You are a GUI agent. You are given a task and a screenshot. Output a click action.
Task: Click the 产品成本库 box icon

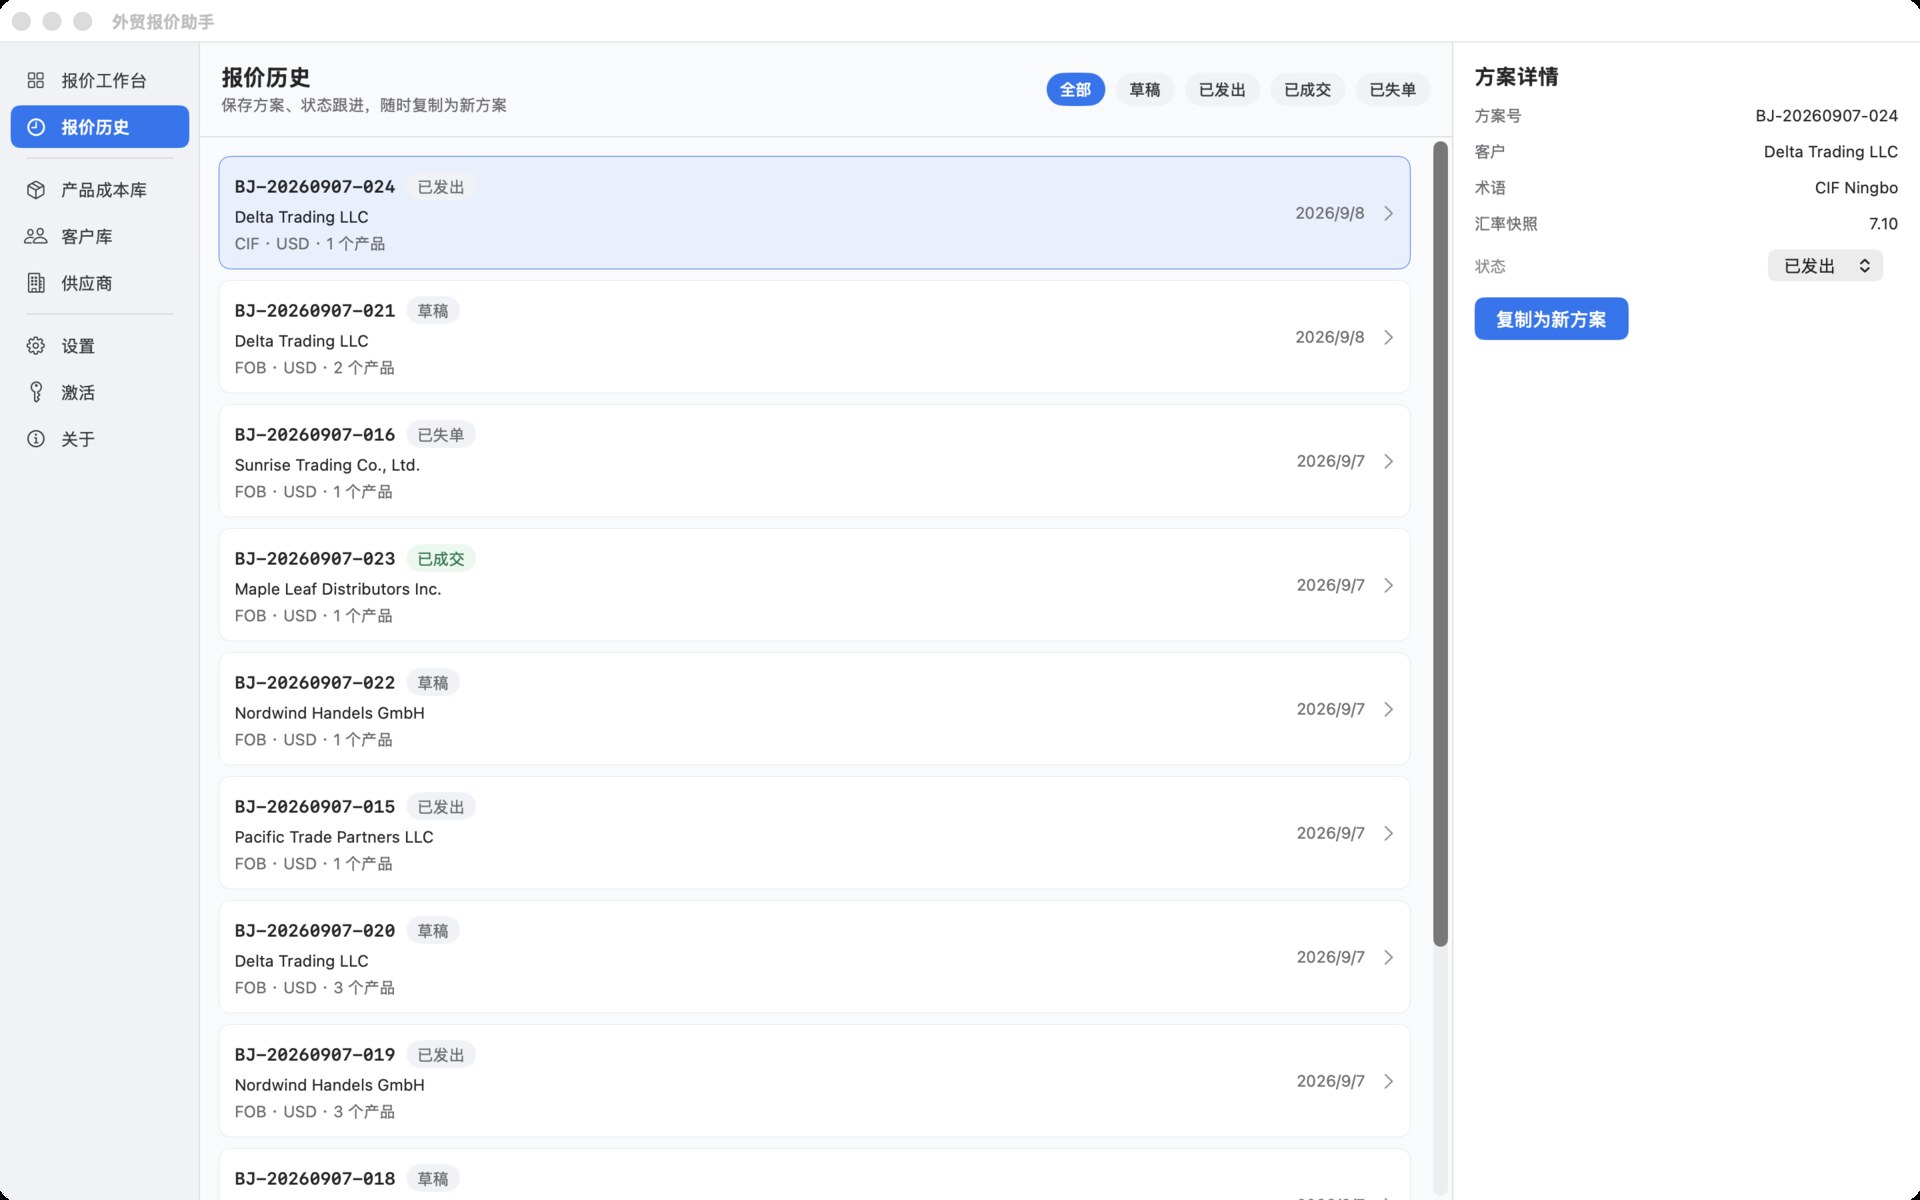(x=36, y=190)
